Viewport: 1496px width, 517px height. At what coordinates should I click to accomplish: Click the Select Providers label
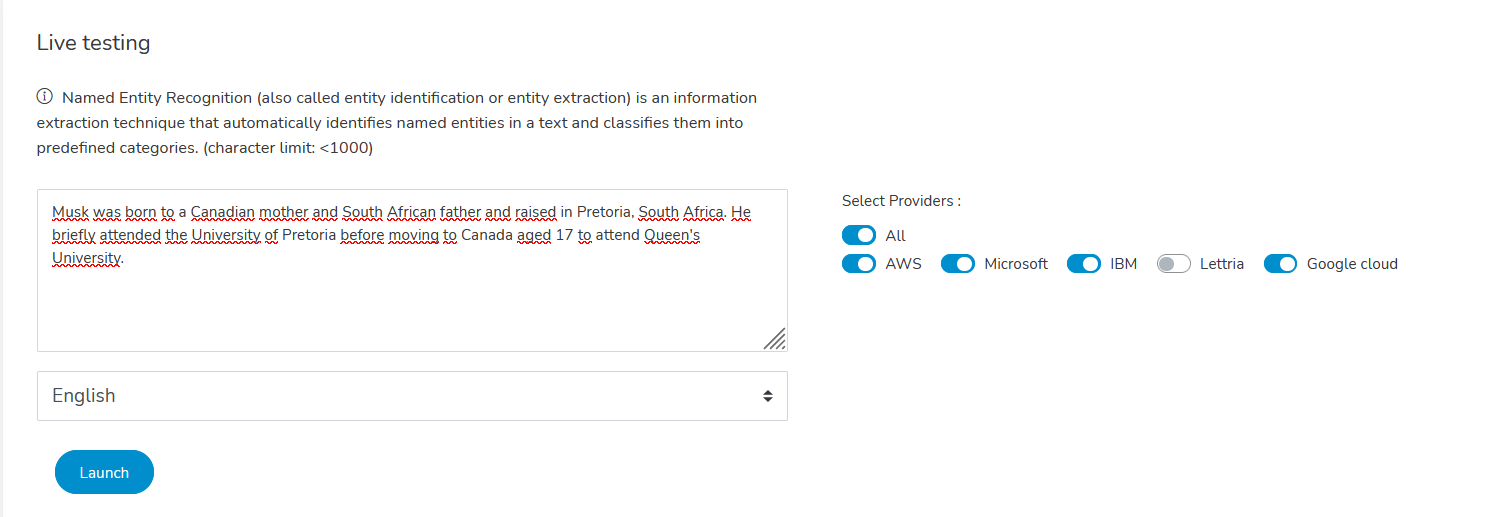click(901, 200)
